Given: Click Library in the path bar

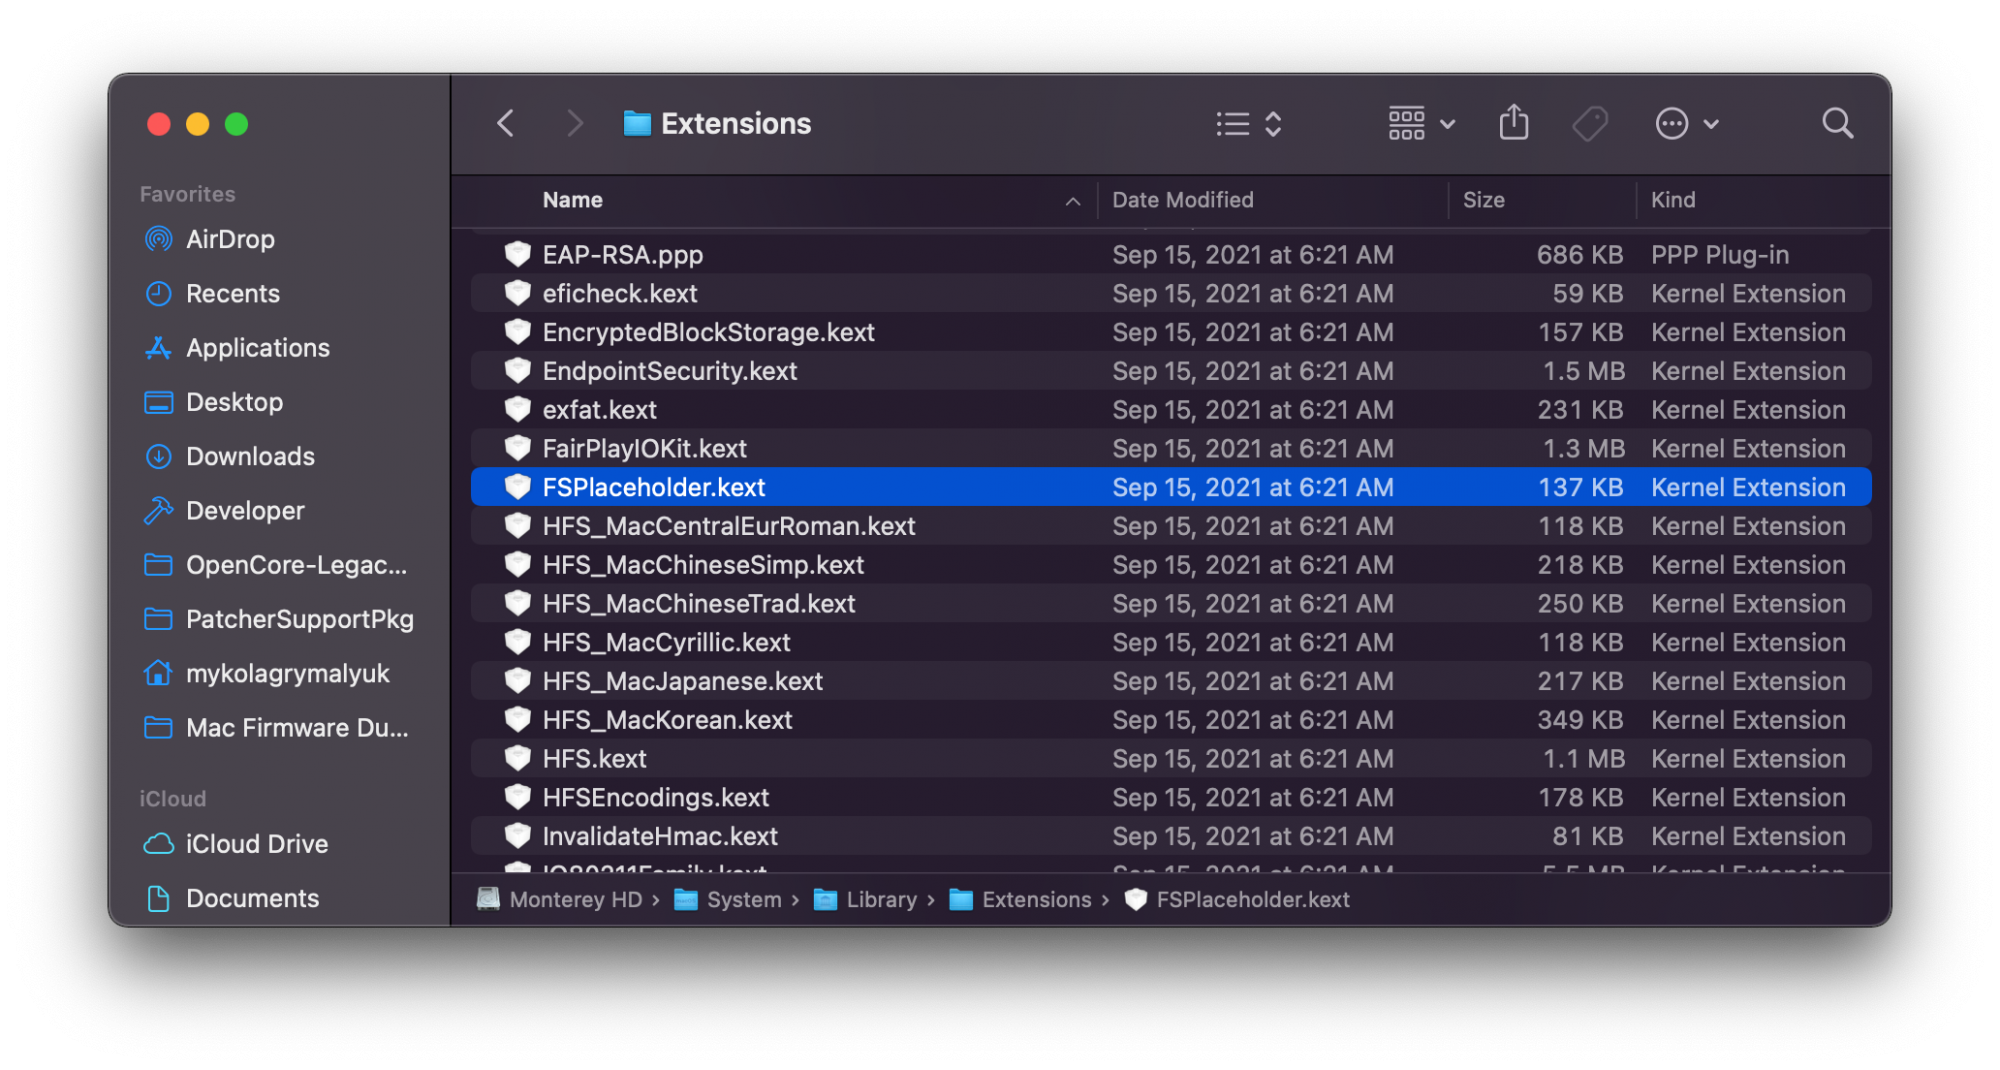Looking at the screenshot, I should [x=880, y=900].
